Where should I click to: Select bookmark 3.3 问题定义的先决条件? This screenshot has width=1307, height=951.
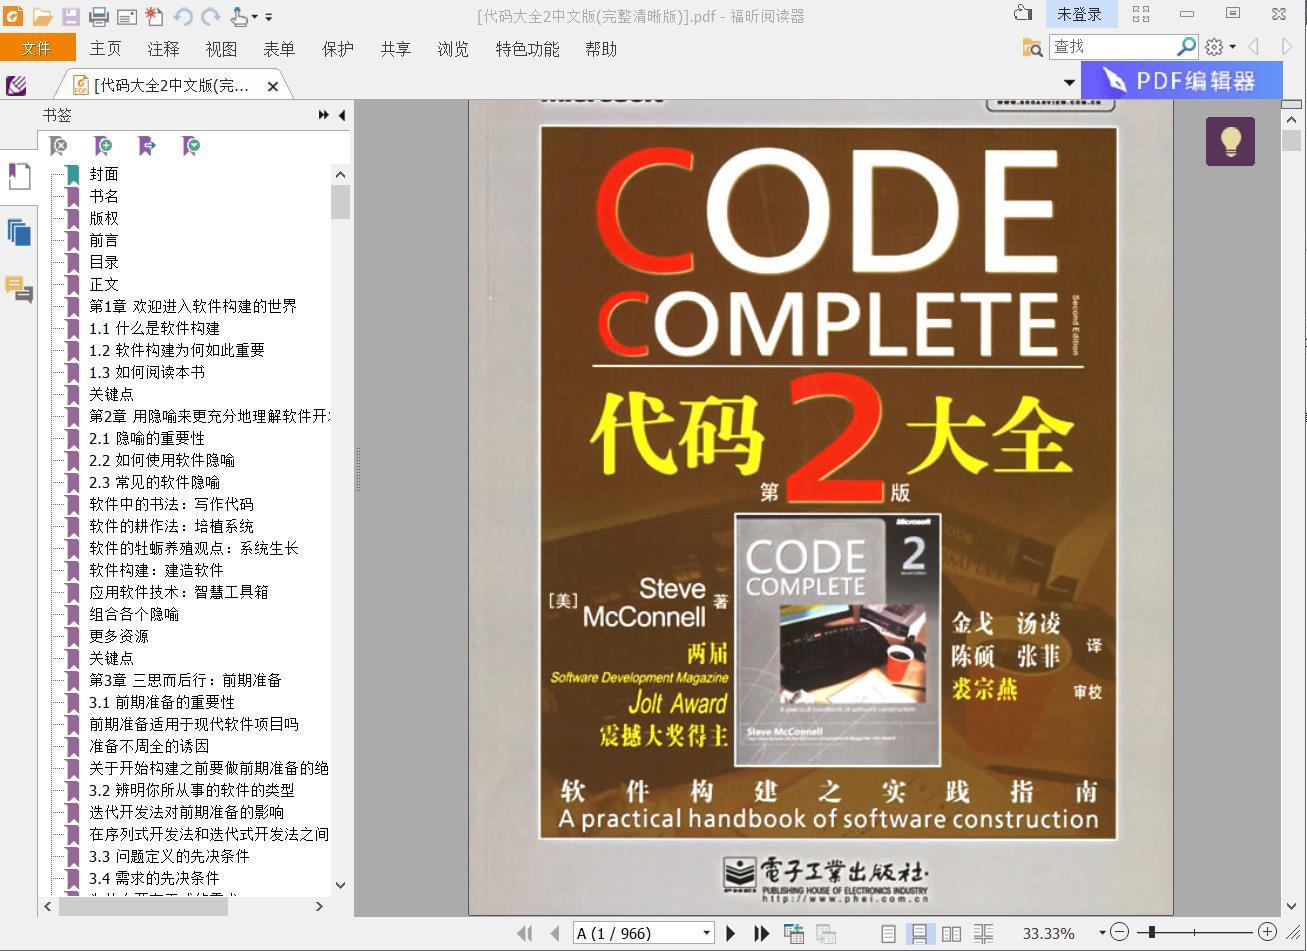click(169, 856)
